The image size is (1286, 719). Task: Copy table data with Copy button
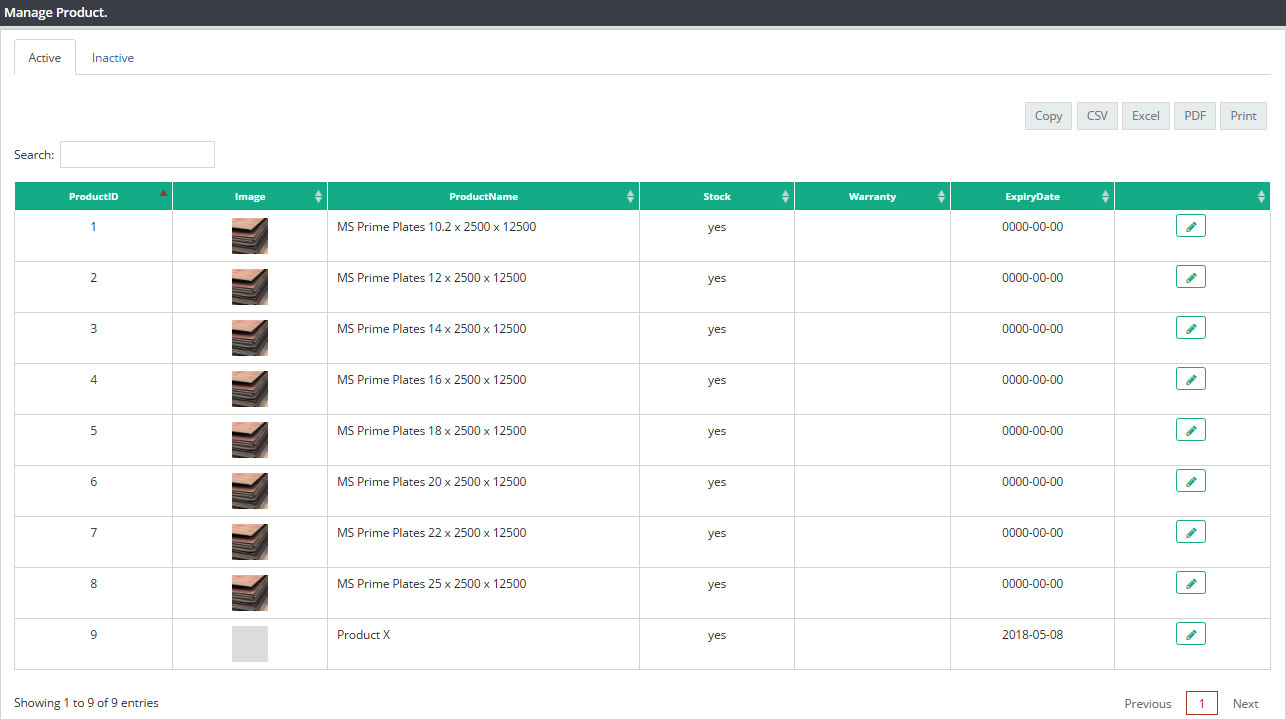1048,116
